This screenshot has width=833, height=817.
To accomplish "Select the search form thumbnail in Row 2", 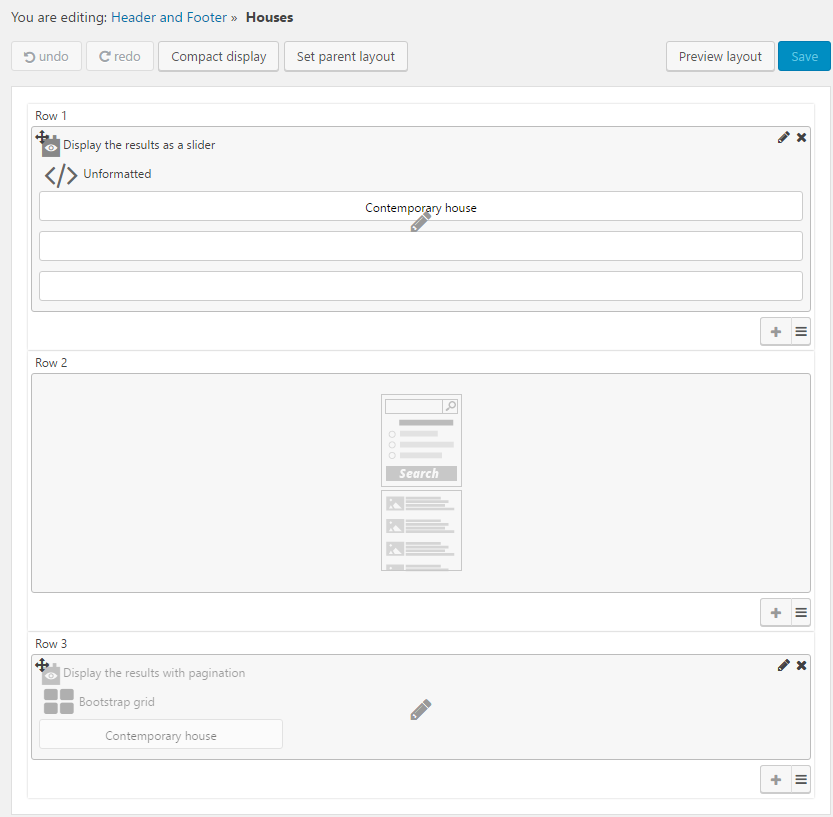I will point(421,440).
